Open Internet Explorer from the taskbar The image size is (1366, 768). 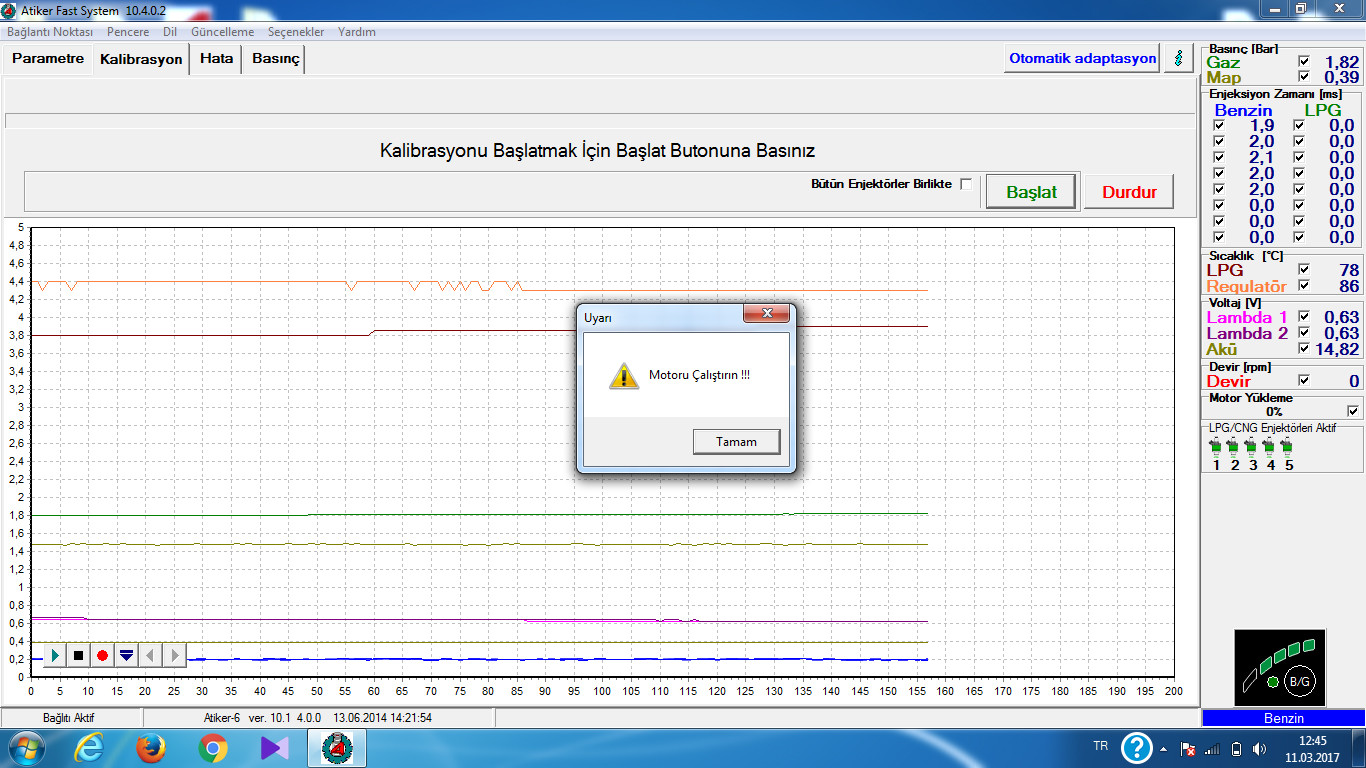(89, 748)
